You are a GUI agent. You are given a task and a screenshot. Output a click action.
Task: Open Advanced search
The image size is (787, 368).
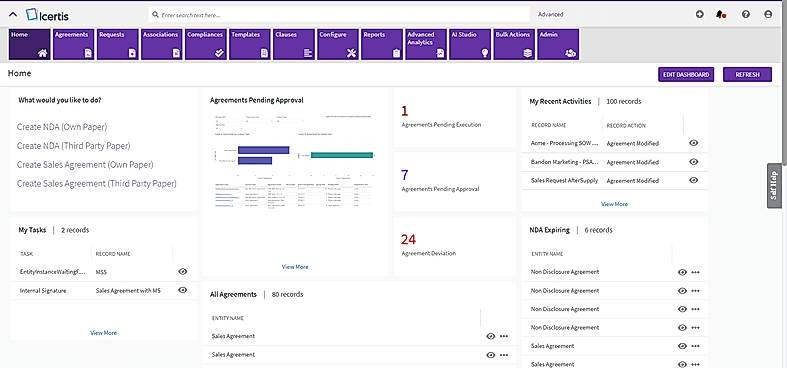click(x=551, y=15)
